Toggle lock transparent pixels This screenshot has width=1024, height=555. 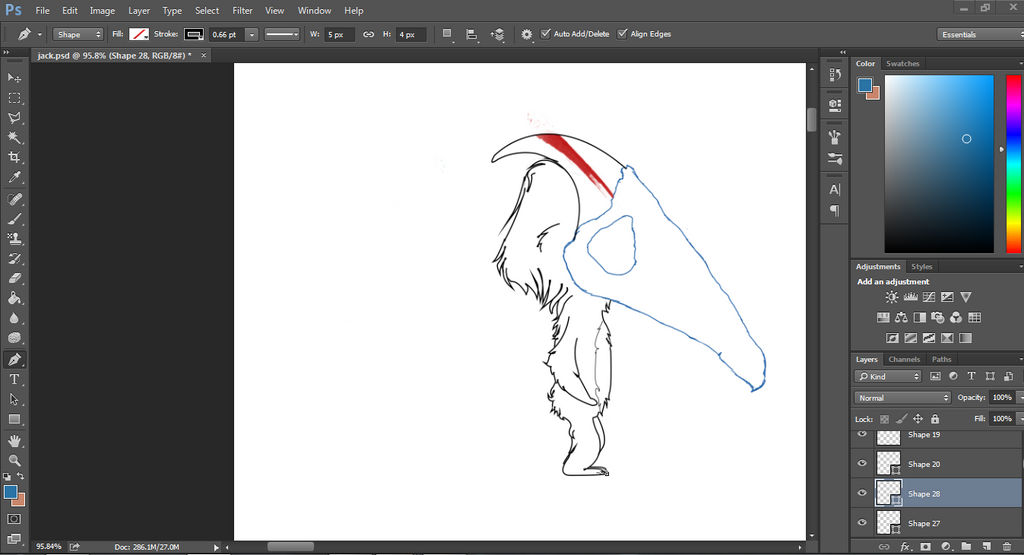(x=884, y=419)
